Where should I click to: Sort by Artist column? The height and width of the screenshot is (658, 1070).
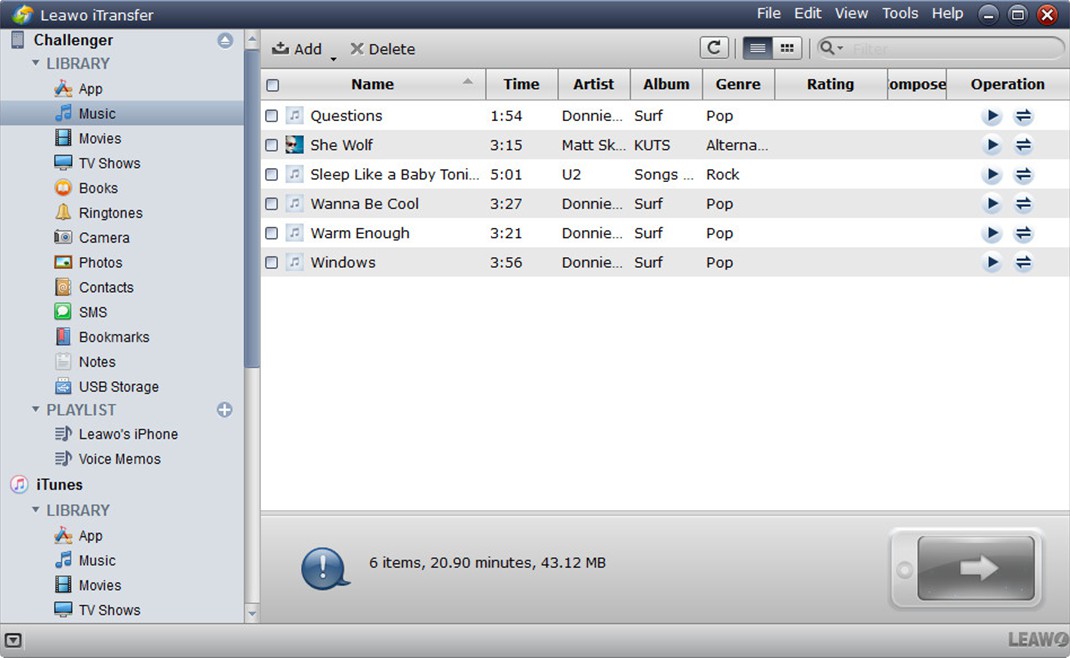pyautogui.click(x=594, y=84)
